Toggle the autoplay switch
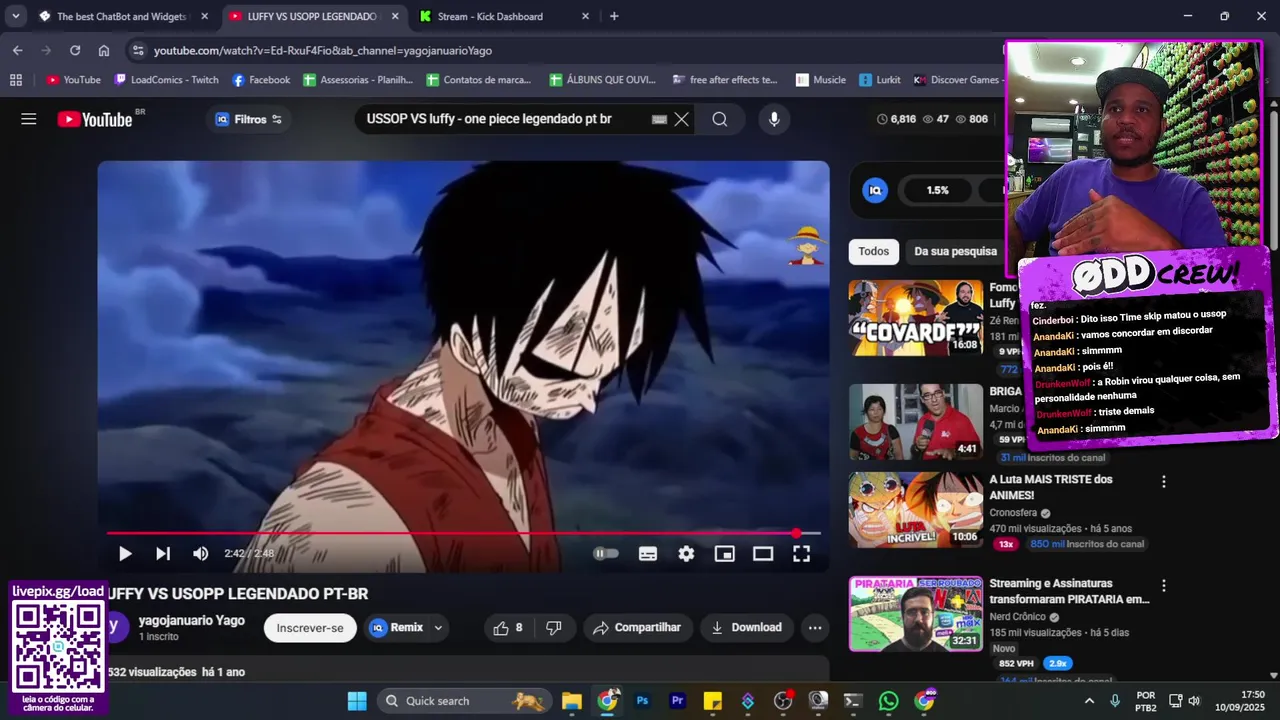The width and height of the screenshot is (1280, 720). click(x=606, y=553)
